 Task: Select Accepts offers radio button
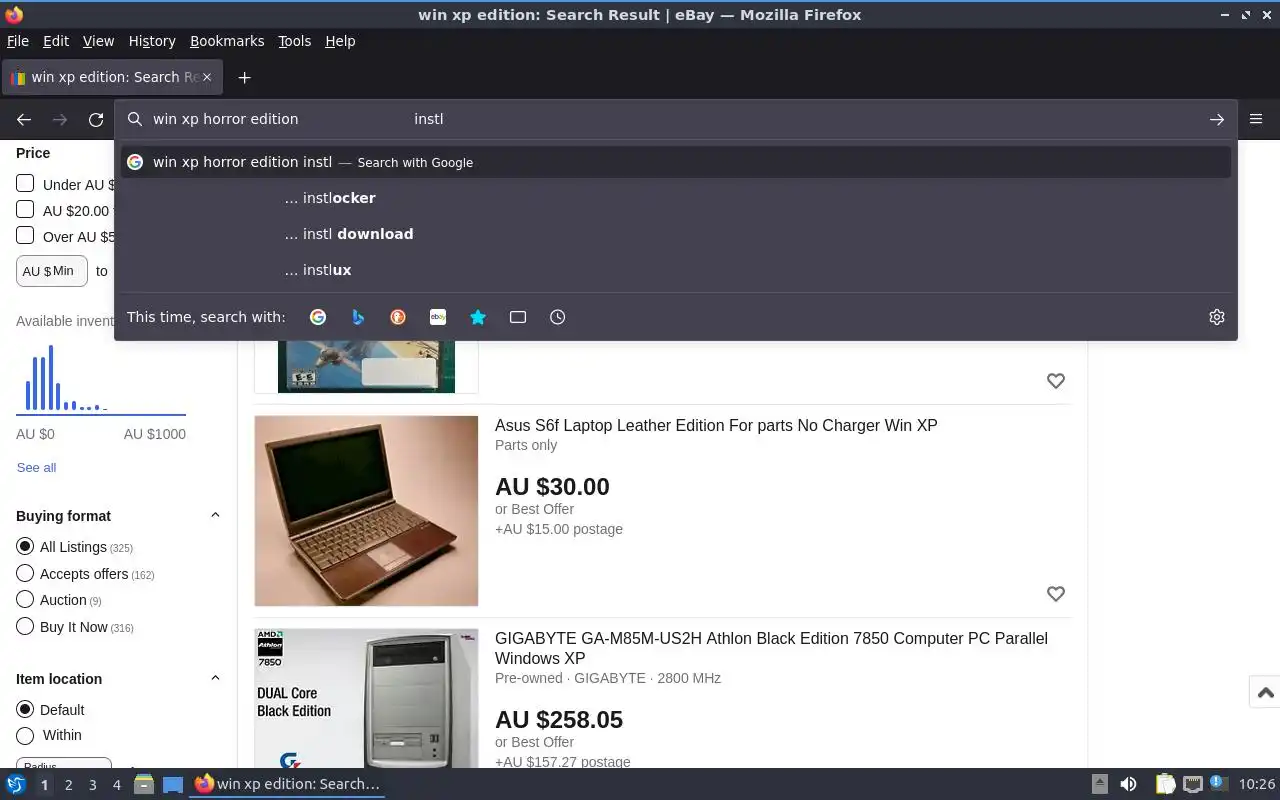click(25, 573)
